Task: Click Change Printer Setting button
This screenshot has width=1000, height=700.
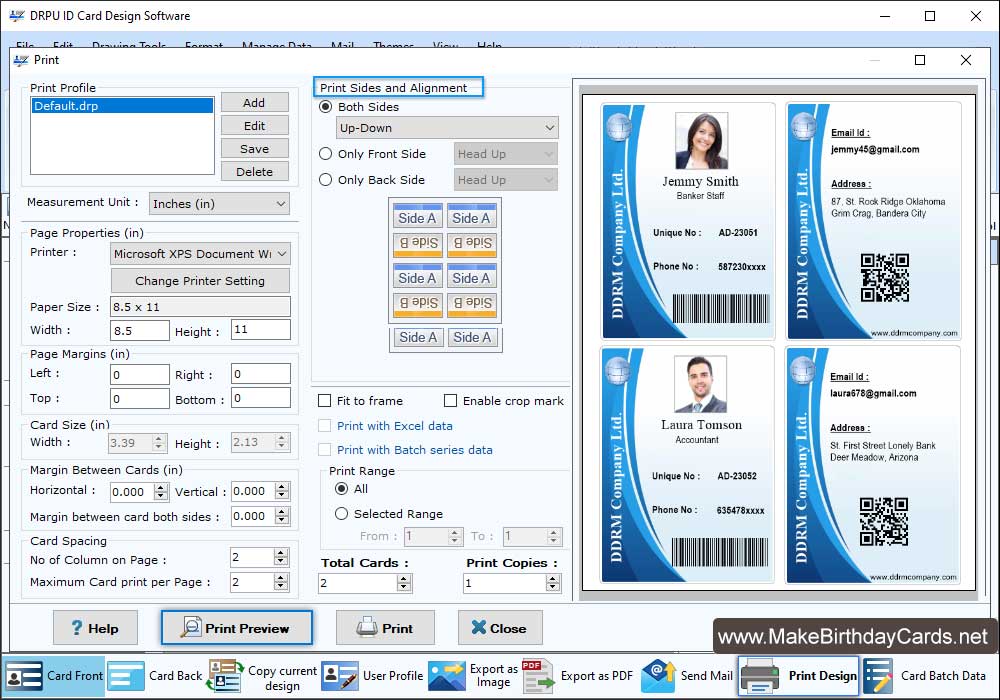Action: pyautogui.click(x=200, y=281)
